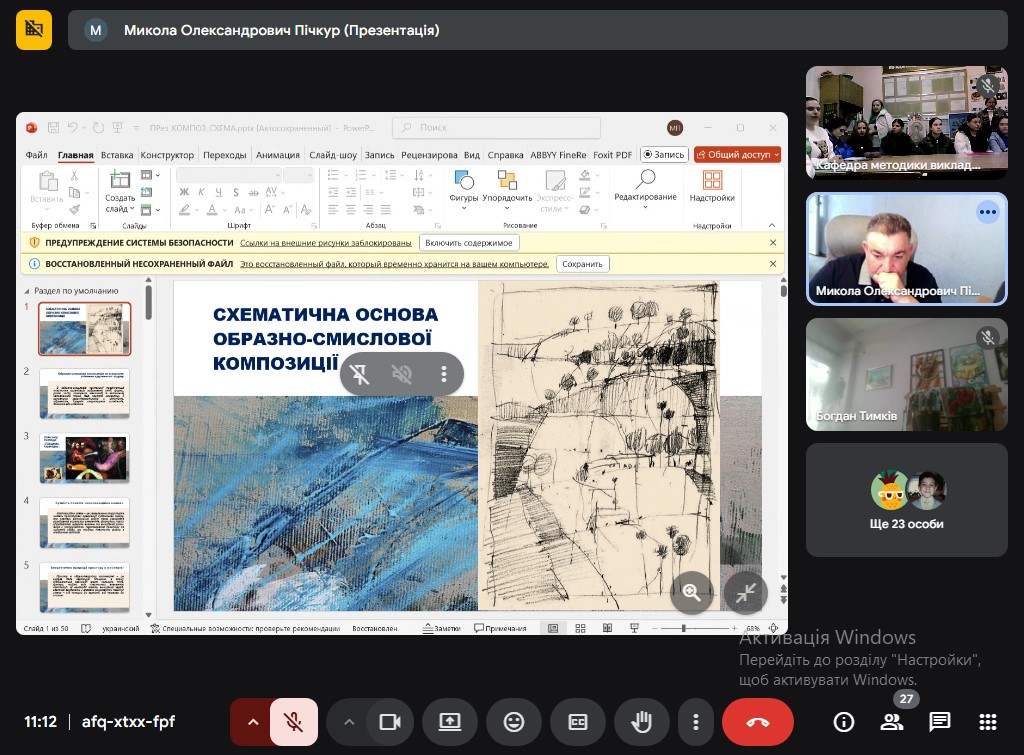Open the chat messages panel
This screenshot has width=1024, height=755.
(x=939, y=722)
